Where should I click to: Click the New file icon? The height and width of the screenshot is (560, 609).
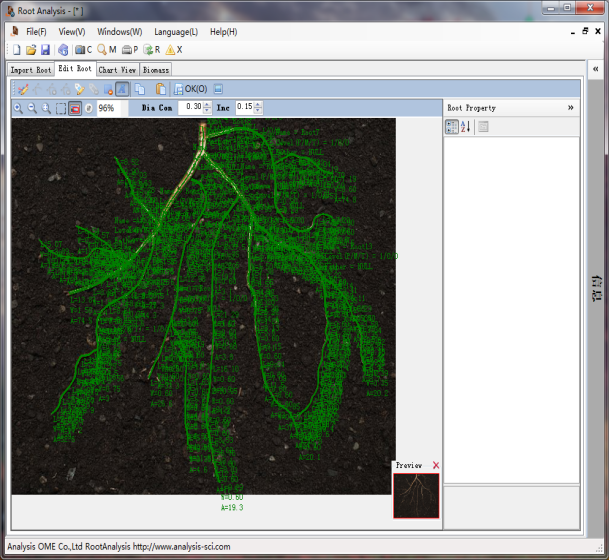[x=16, y=49]
